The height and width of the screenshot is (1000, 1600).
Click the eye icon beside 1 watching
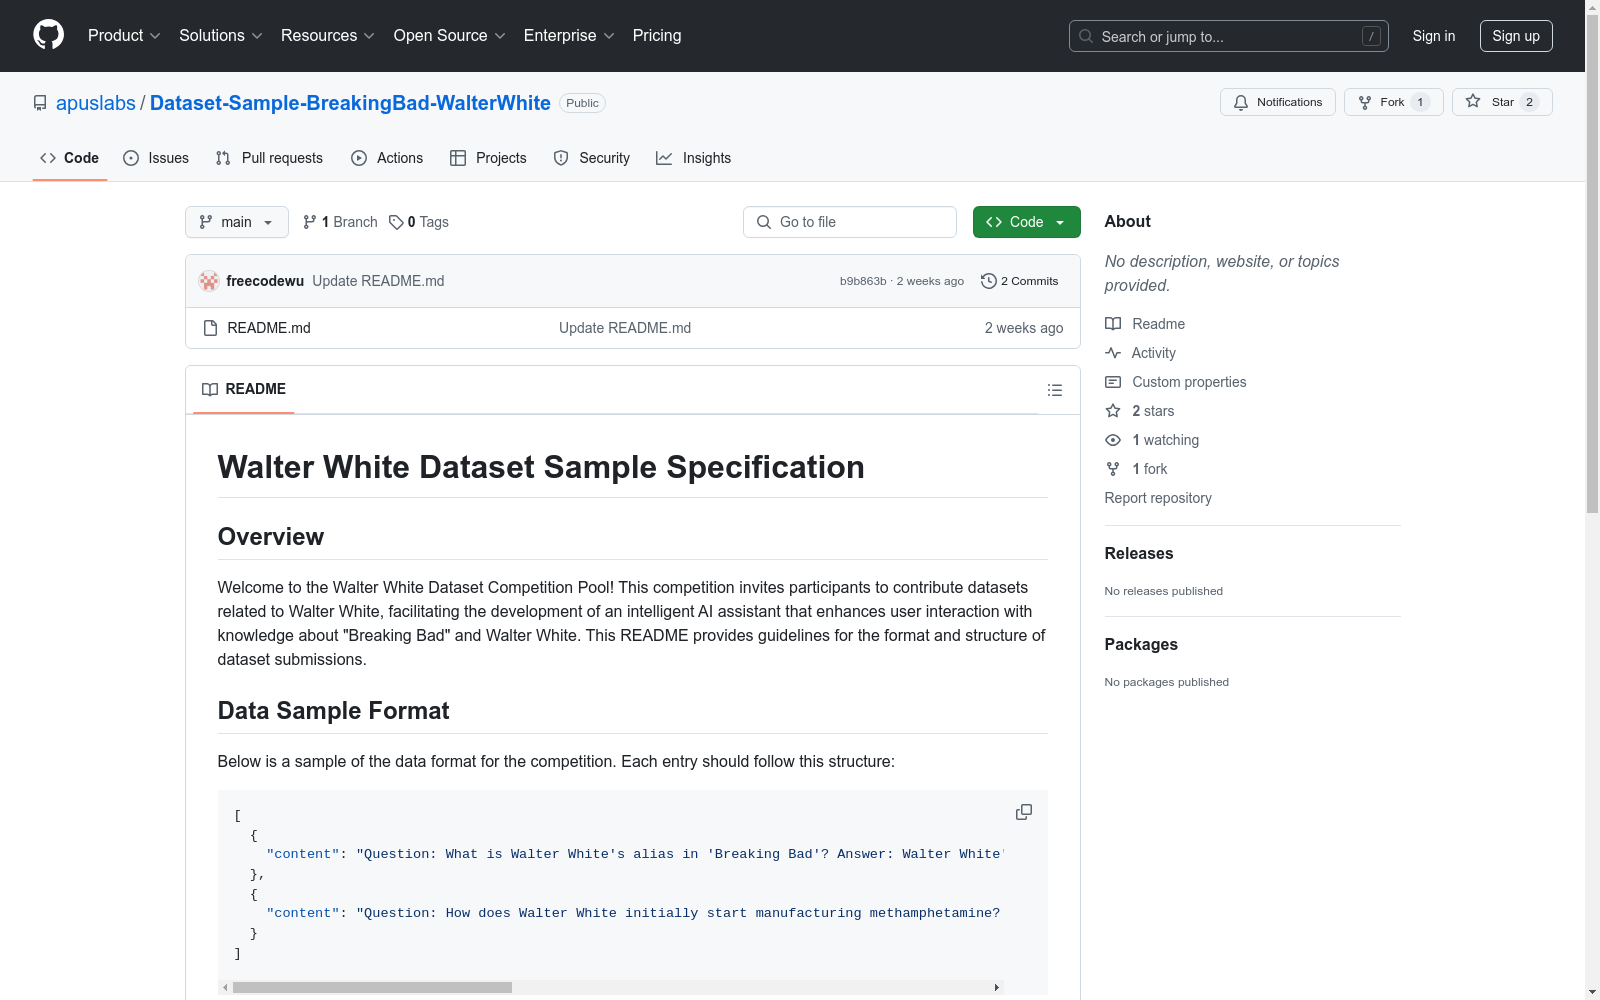point(1113,440)
